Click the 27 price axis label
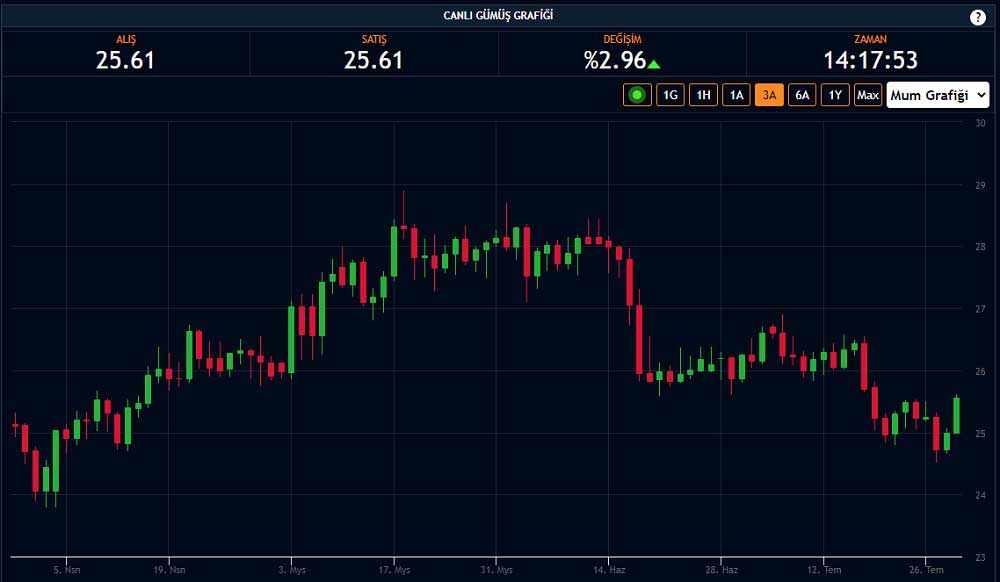The image size is (1000, 582). pyautogui.click(x=980, y=309)
